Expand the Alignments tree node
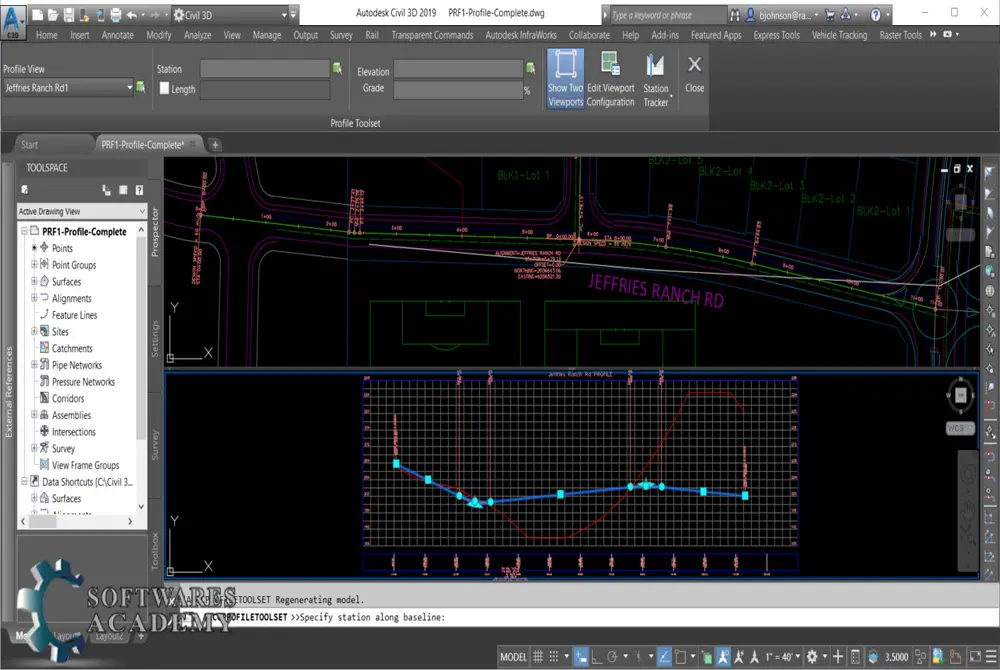 point(34,297)
